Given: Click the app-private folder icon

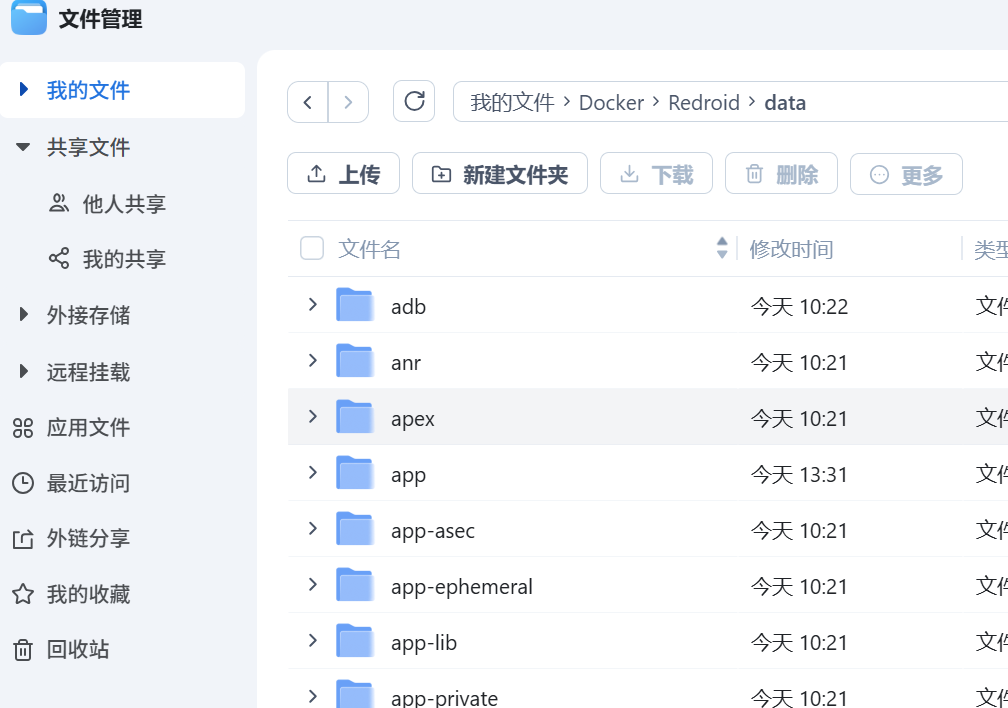Looking at the screenshot, I should [x=355, y=694].
